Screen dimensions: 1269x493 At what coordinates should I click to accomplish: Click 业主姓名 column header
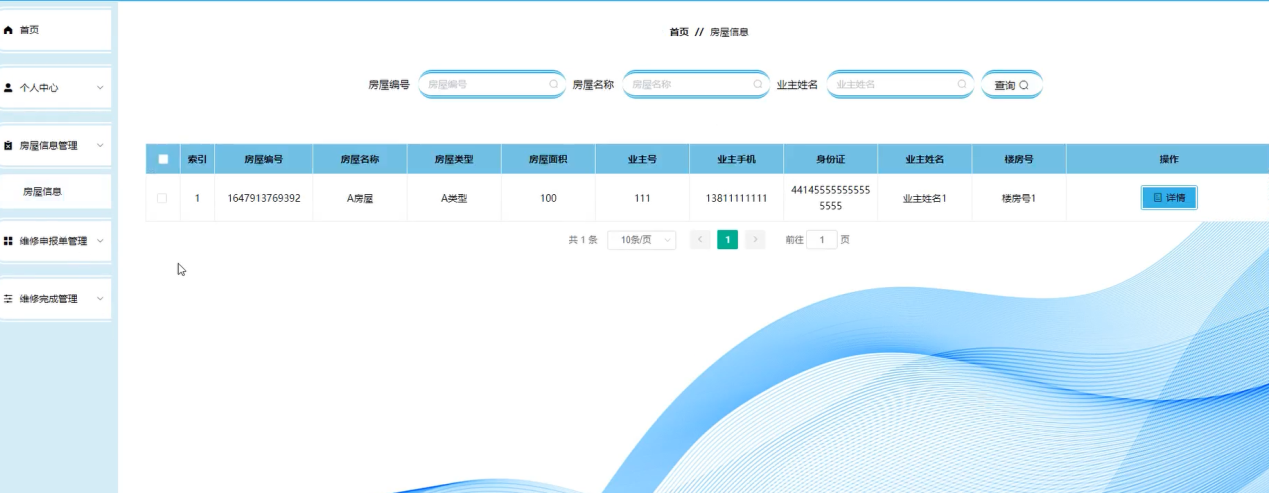pyautogui.click(x=924, y=159)
